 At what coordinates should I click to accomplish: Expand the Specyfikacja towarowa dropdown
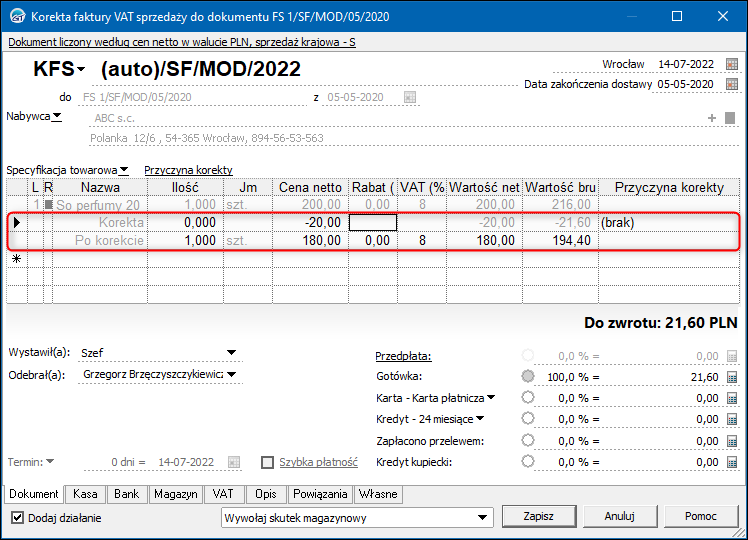(124, 169)
